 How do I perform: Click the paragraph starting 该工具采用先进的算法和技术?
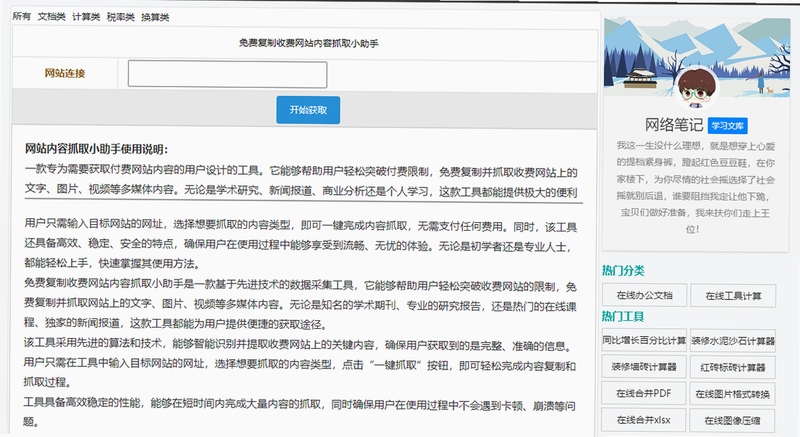coord(300,363)
